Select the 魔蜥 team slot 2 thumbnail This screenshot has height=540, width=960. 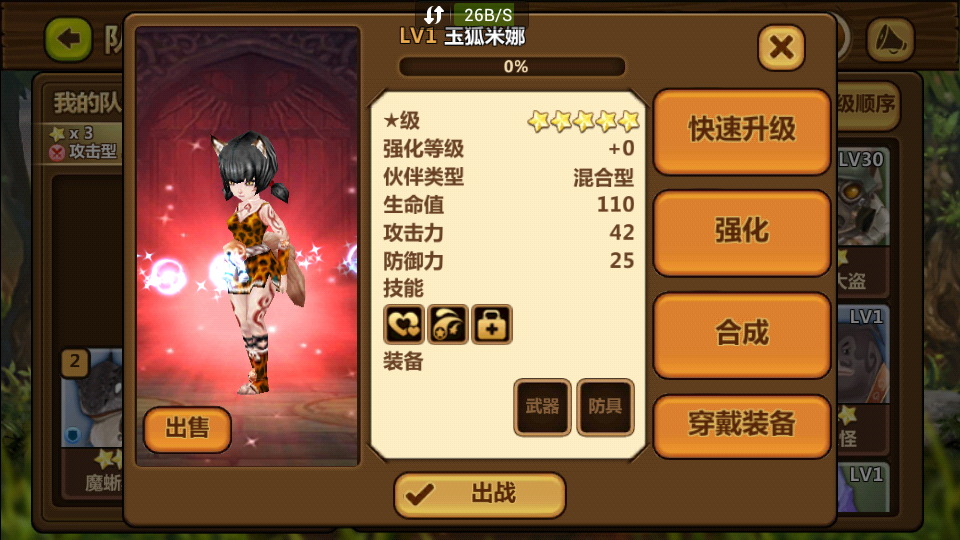pyautogui.click(x=93, y=422)
